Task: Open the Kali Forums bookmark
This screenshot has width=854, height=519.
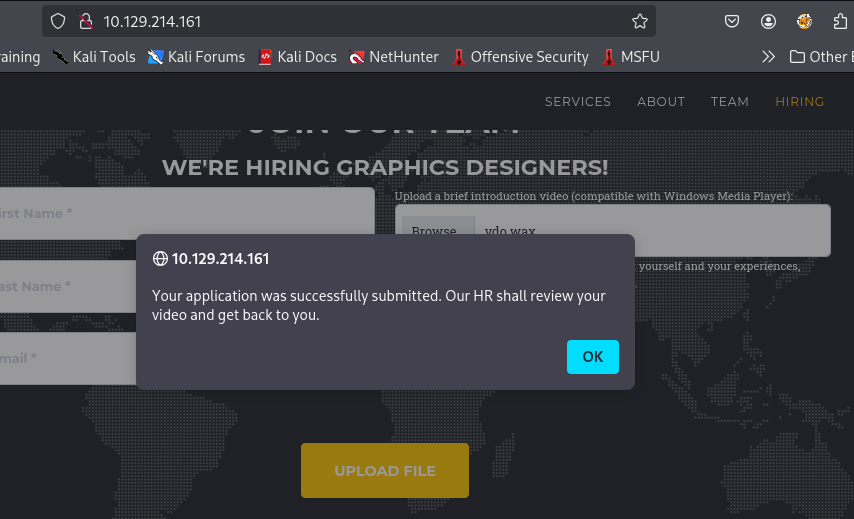Action: coord(196,57)
